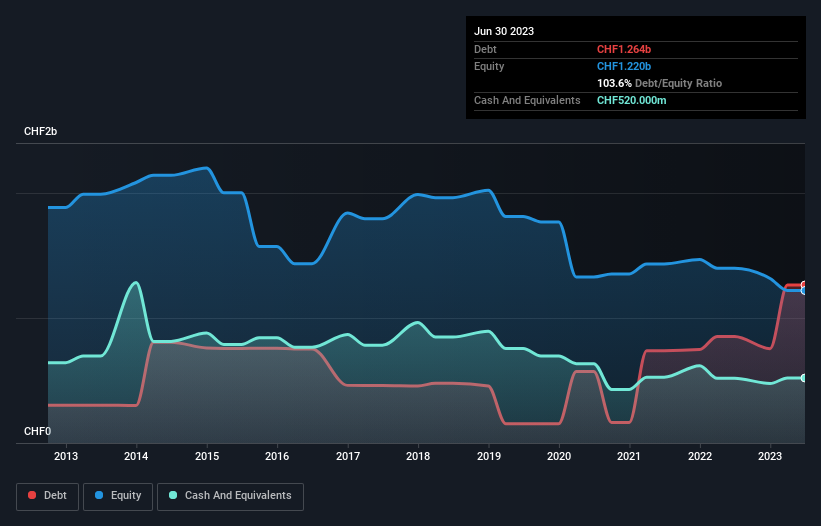
Task: Click the 2021 x-axis label
Action: [x=629, y=456]
